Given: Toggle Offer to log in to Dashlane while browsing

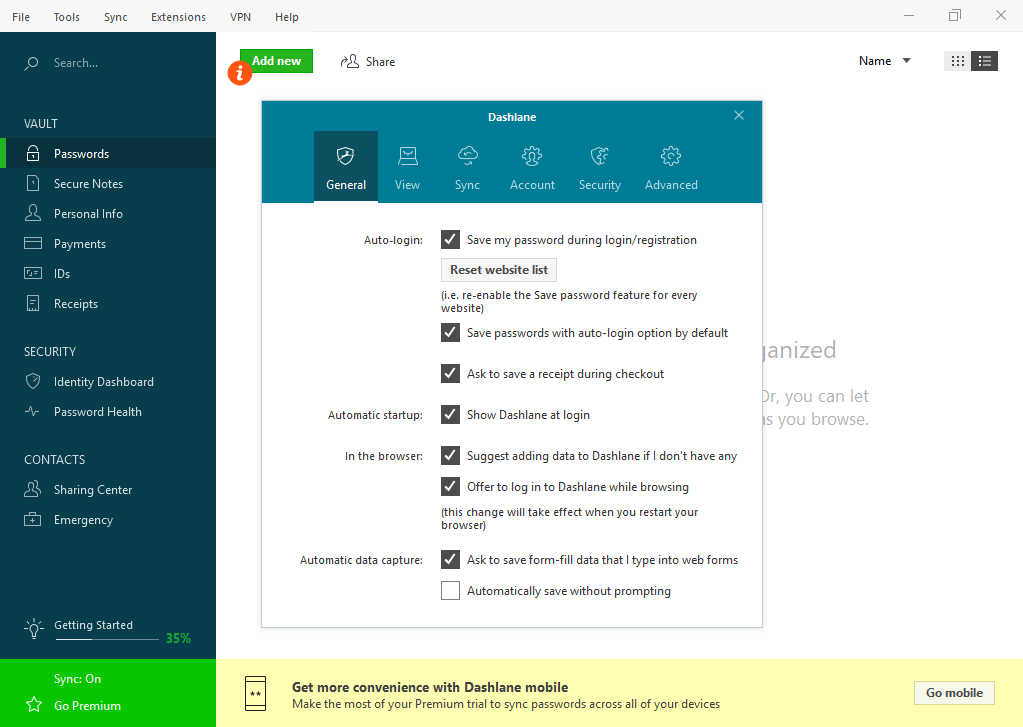Looking at the screenshot, I should coord(450,486).
